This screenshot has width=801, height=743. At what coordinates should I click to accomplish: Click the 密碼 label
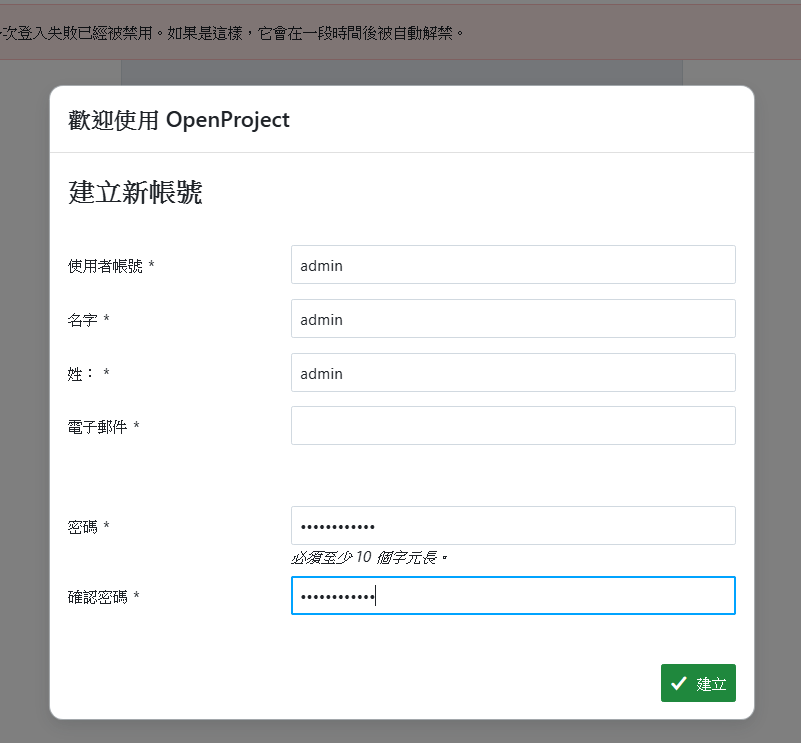click(88, 527)
